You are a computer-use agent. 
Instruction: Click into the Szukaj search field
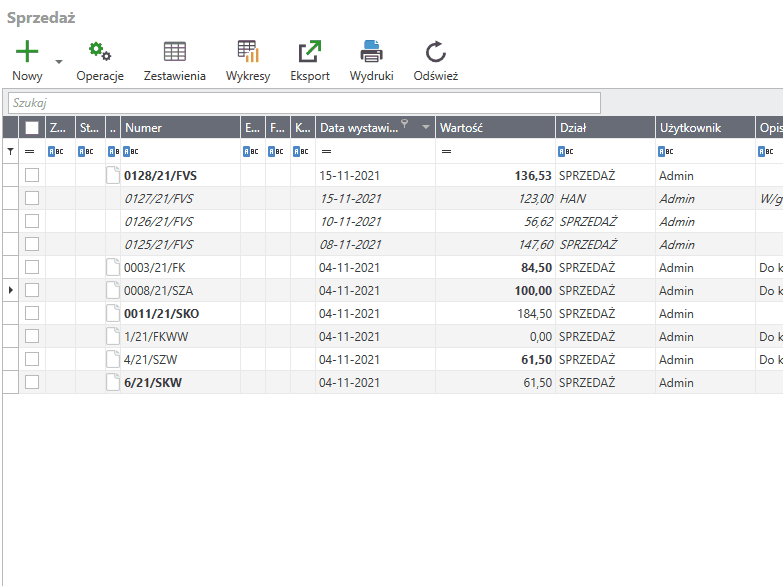point(304,103)
